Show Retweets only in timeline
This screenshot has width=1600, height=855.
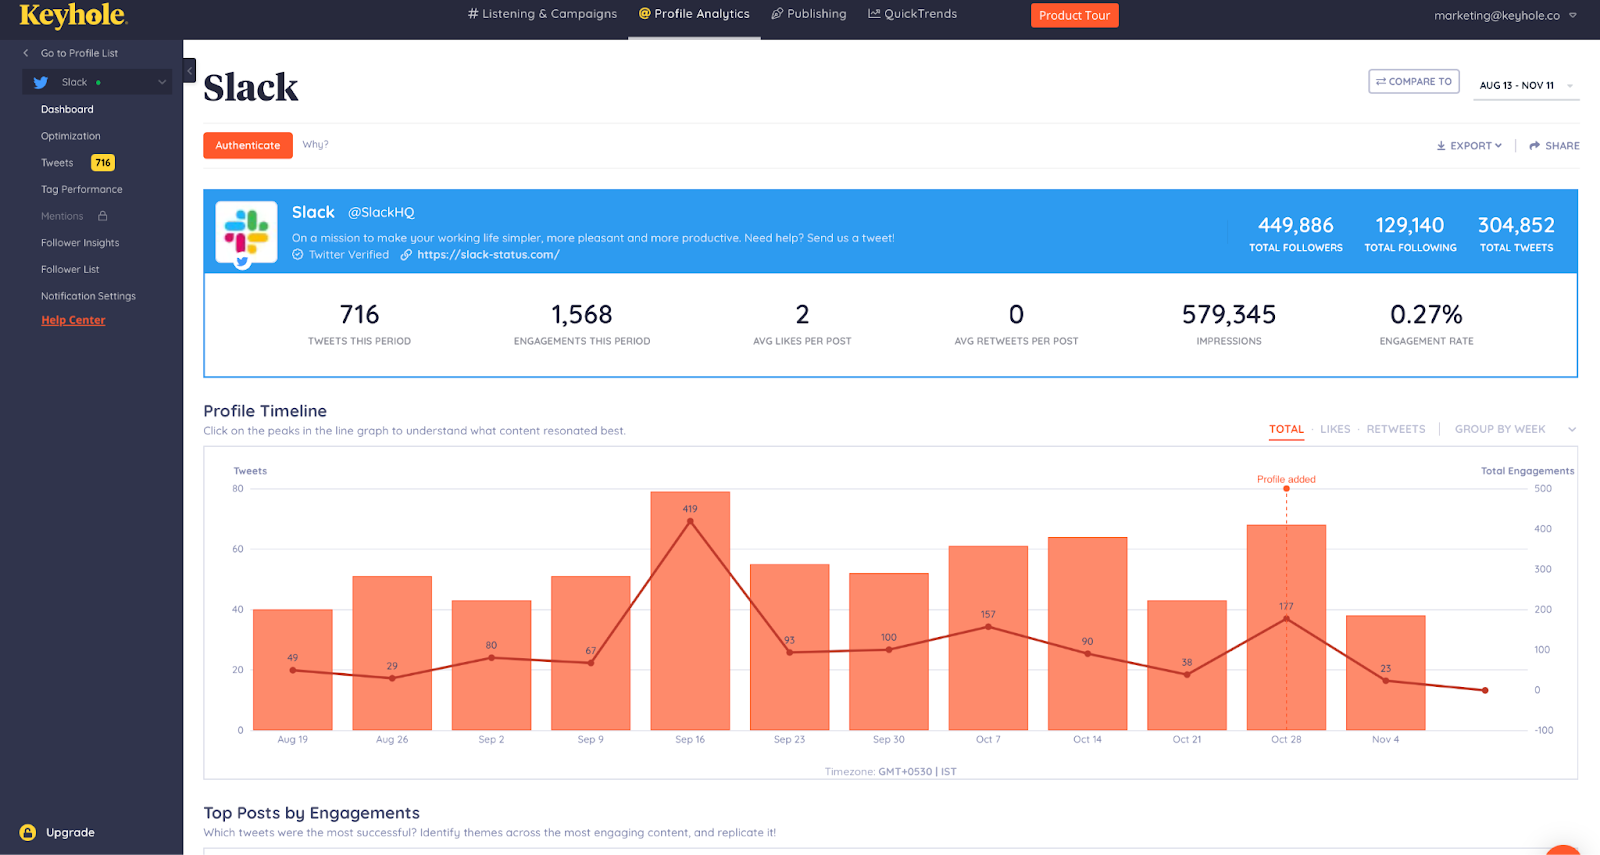coord(1396,429)
